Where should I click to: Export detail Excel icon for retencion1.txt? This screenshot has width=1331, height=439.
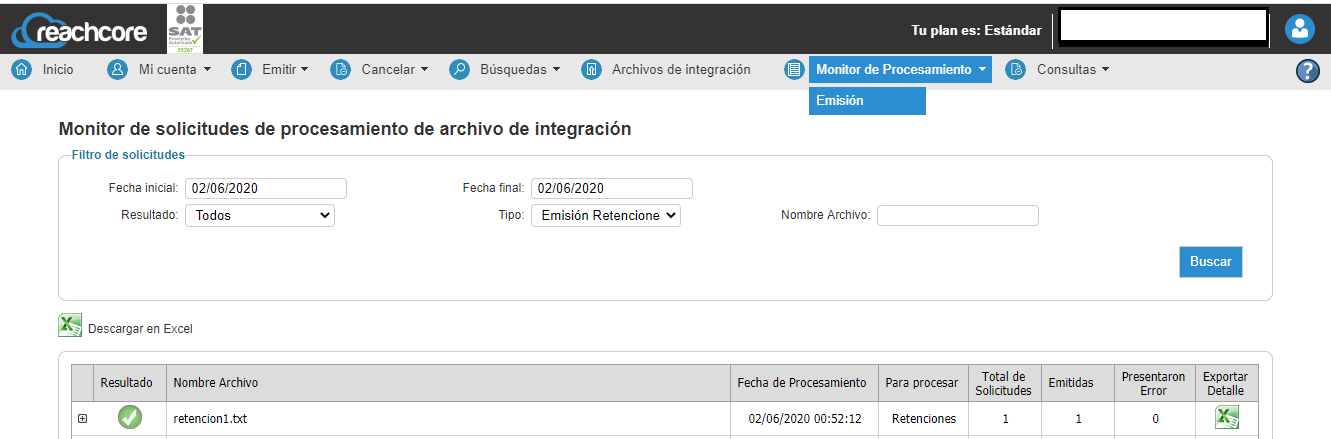[x=1226, y=418]
